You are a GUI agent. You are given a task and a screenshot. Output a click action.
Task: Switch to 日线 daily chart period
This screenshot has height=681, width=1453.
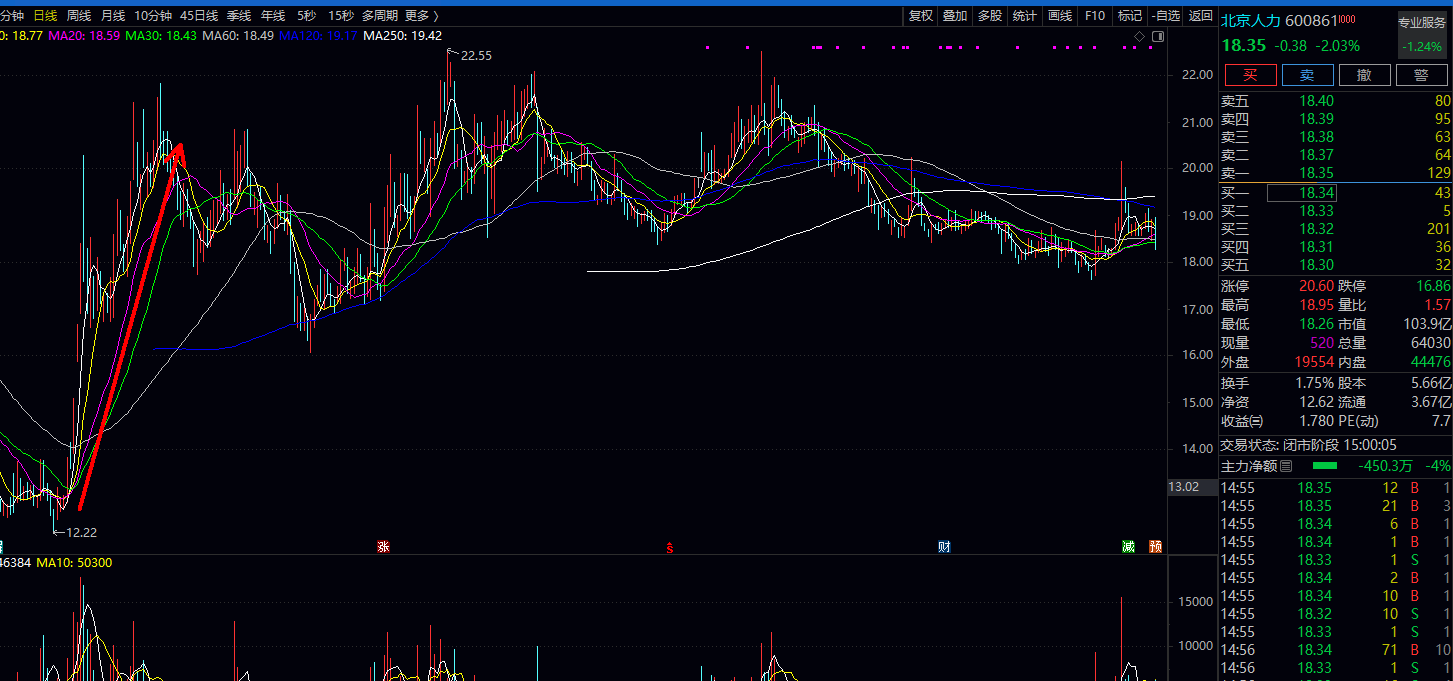(45, 16)
